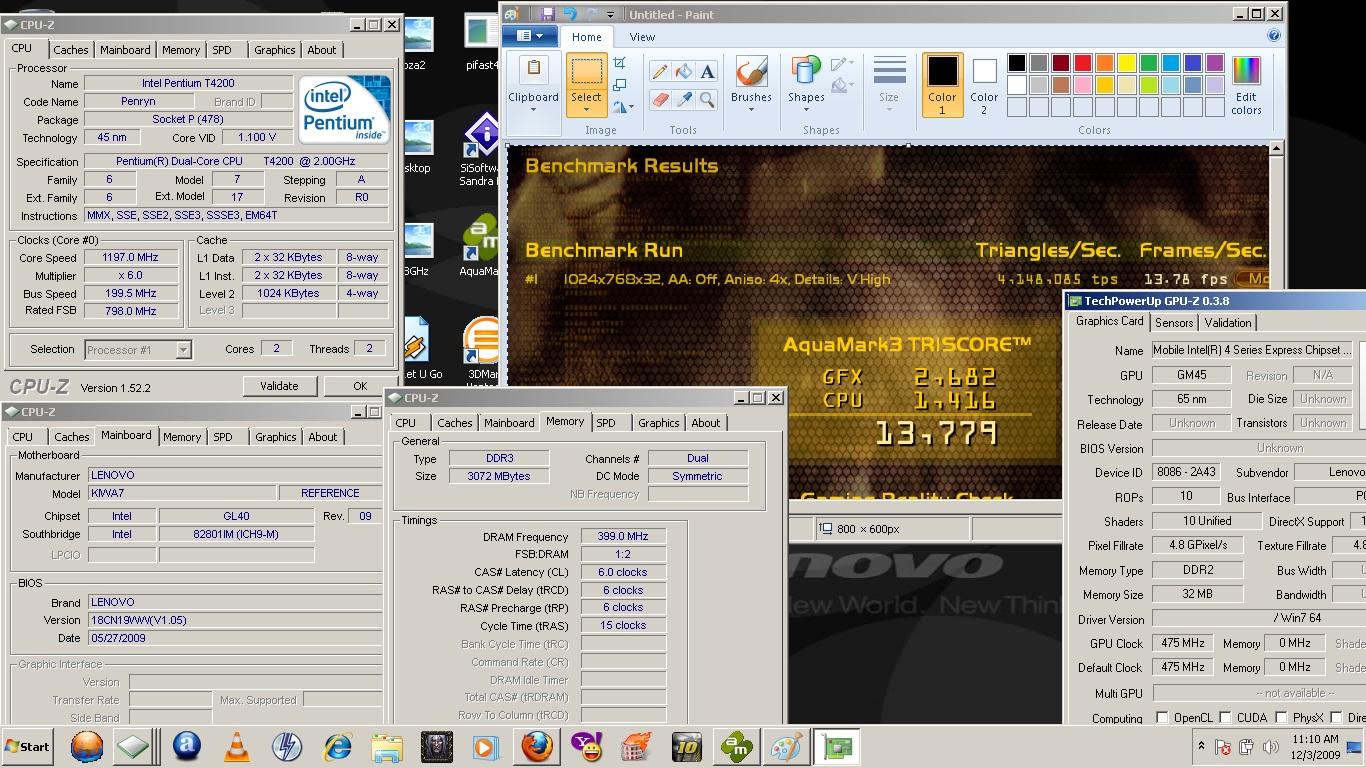
Task: Choose the Magnifier tool in Paint
Action: (707, 99)
